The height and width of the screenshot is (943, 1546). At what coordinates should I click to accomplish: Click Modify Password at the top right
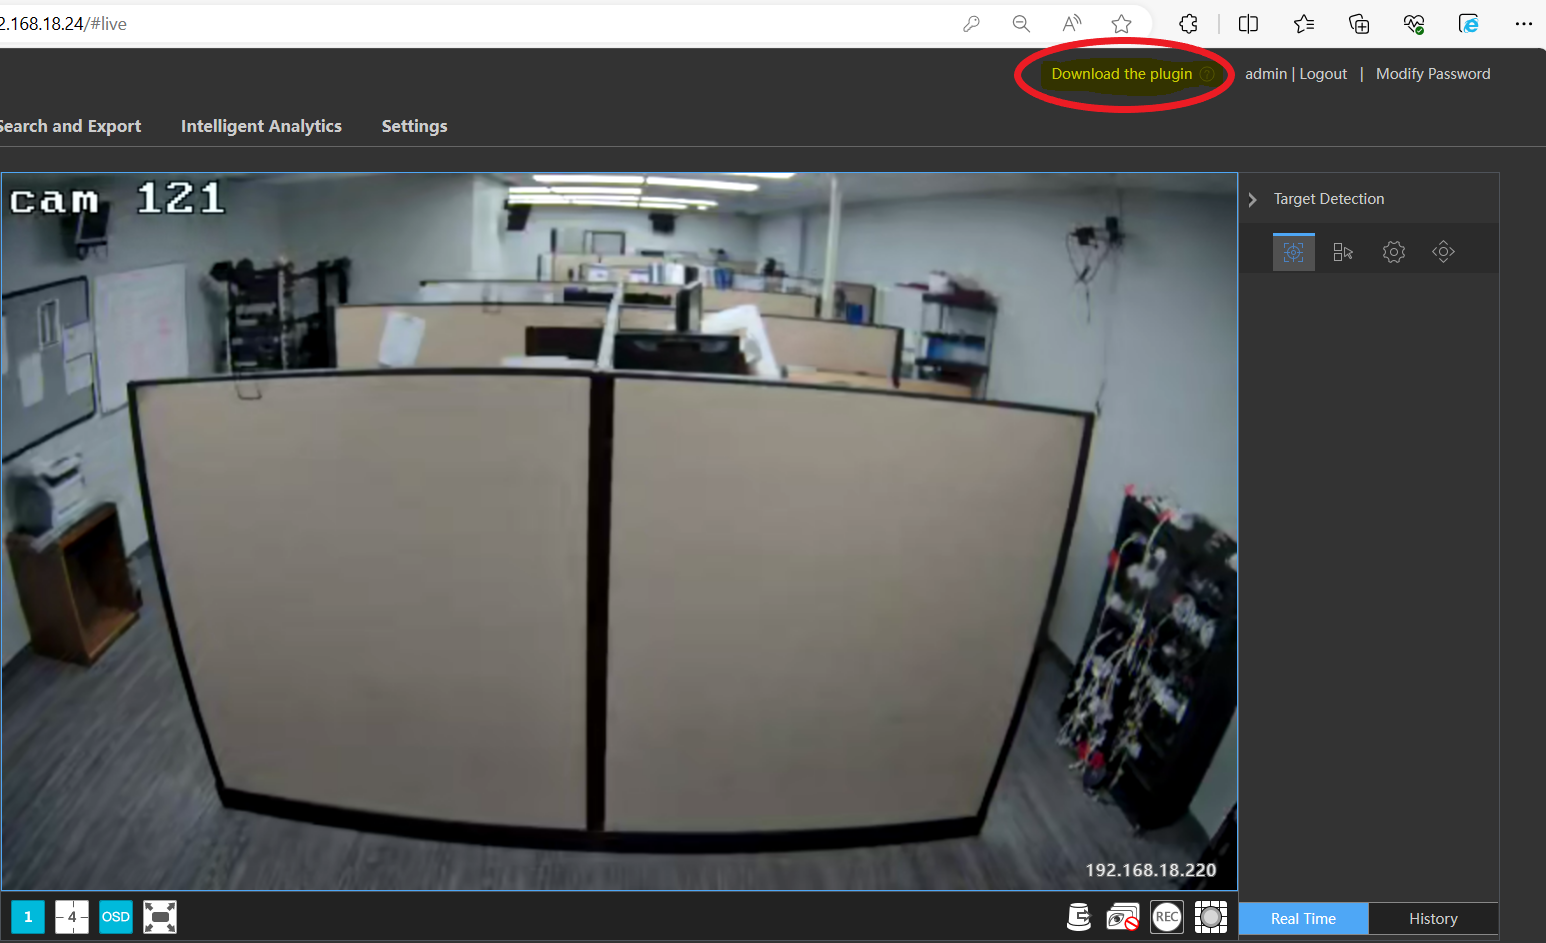(1433, 73)
